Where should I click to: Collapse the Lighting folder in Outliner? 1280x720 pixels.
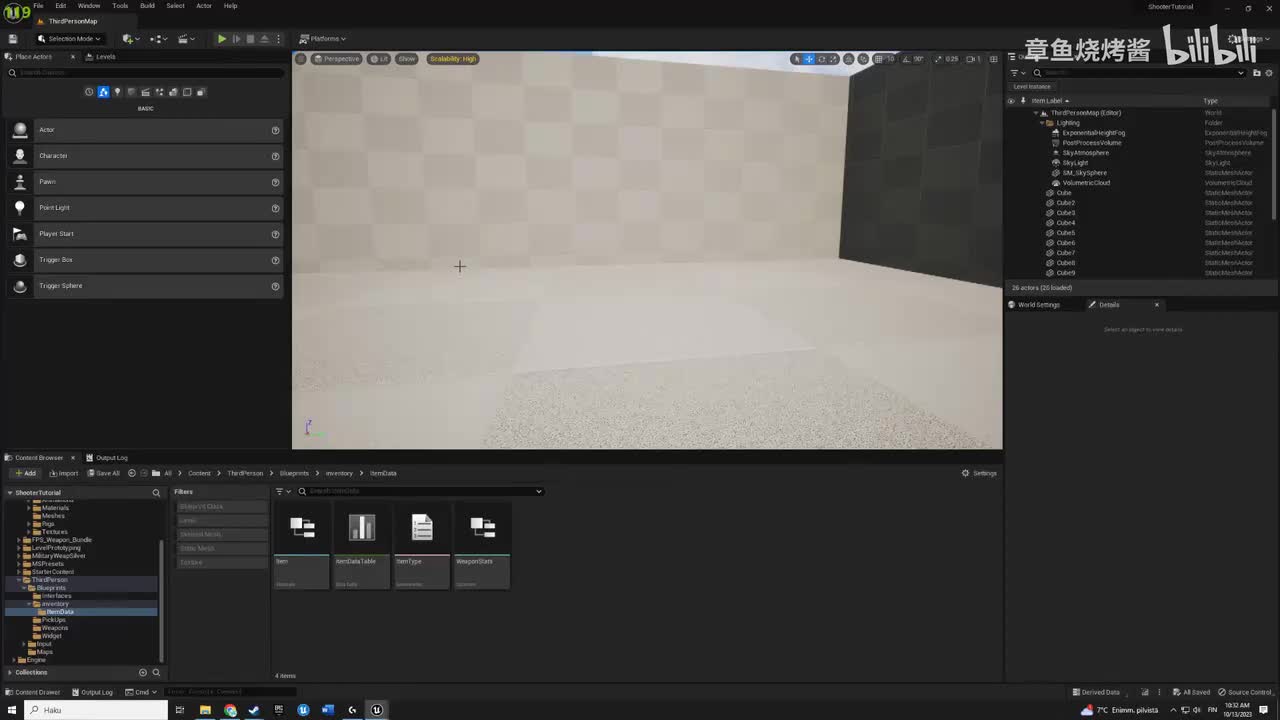[1042, 123]
